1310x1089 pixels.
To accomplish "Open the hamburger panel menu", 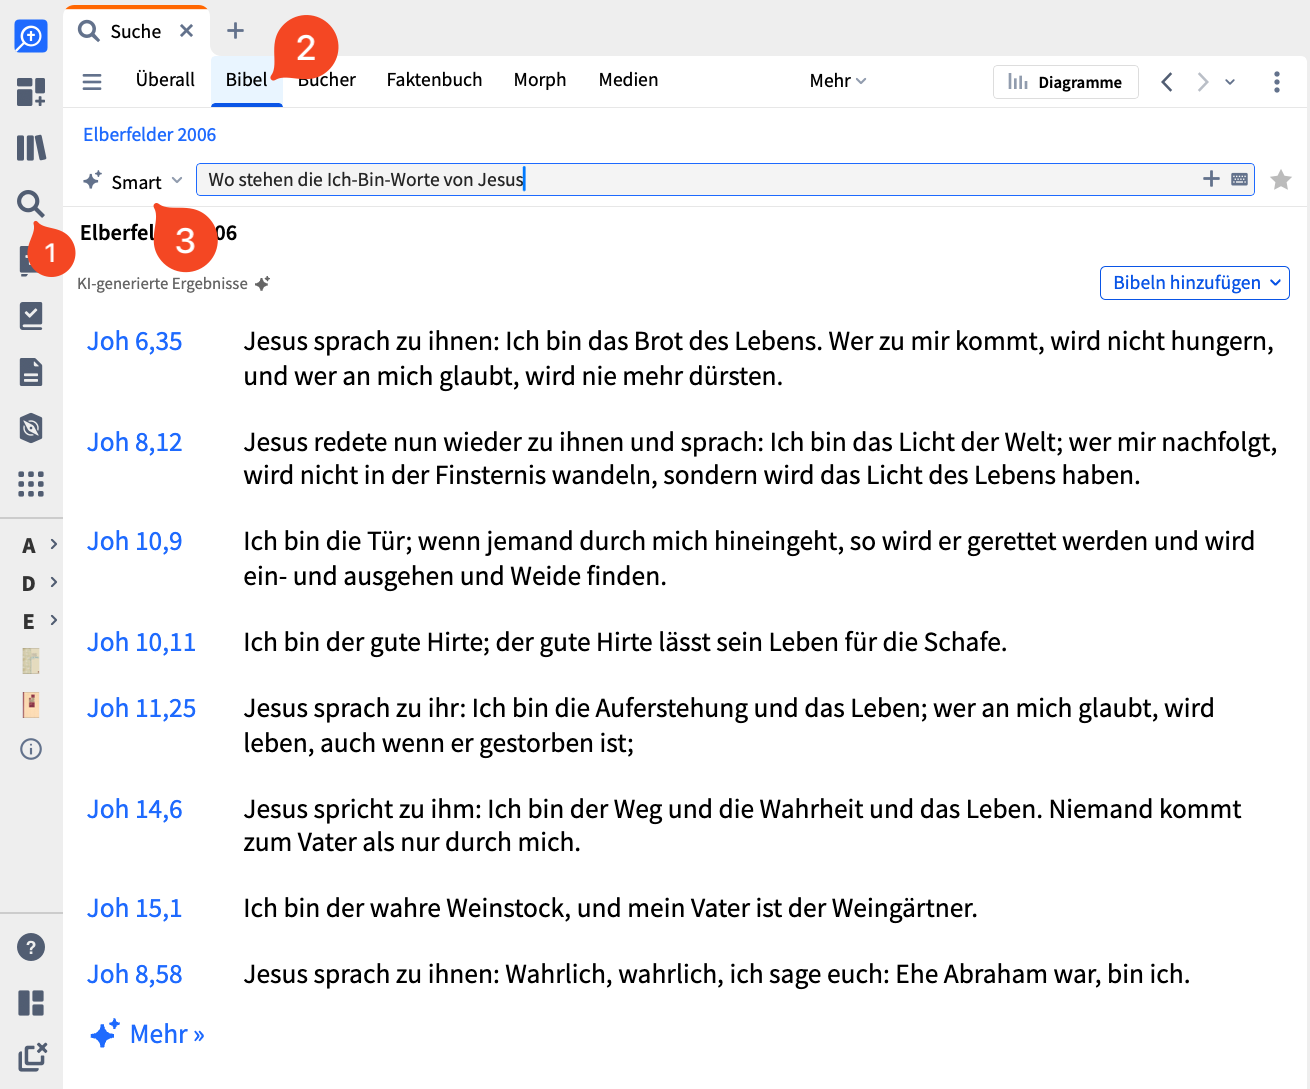I will (x=92, y=82).
